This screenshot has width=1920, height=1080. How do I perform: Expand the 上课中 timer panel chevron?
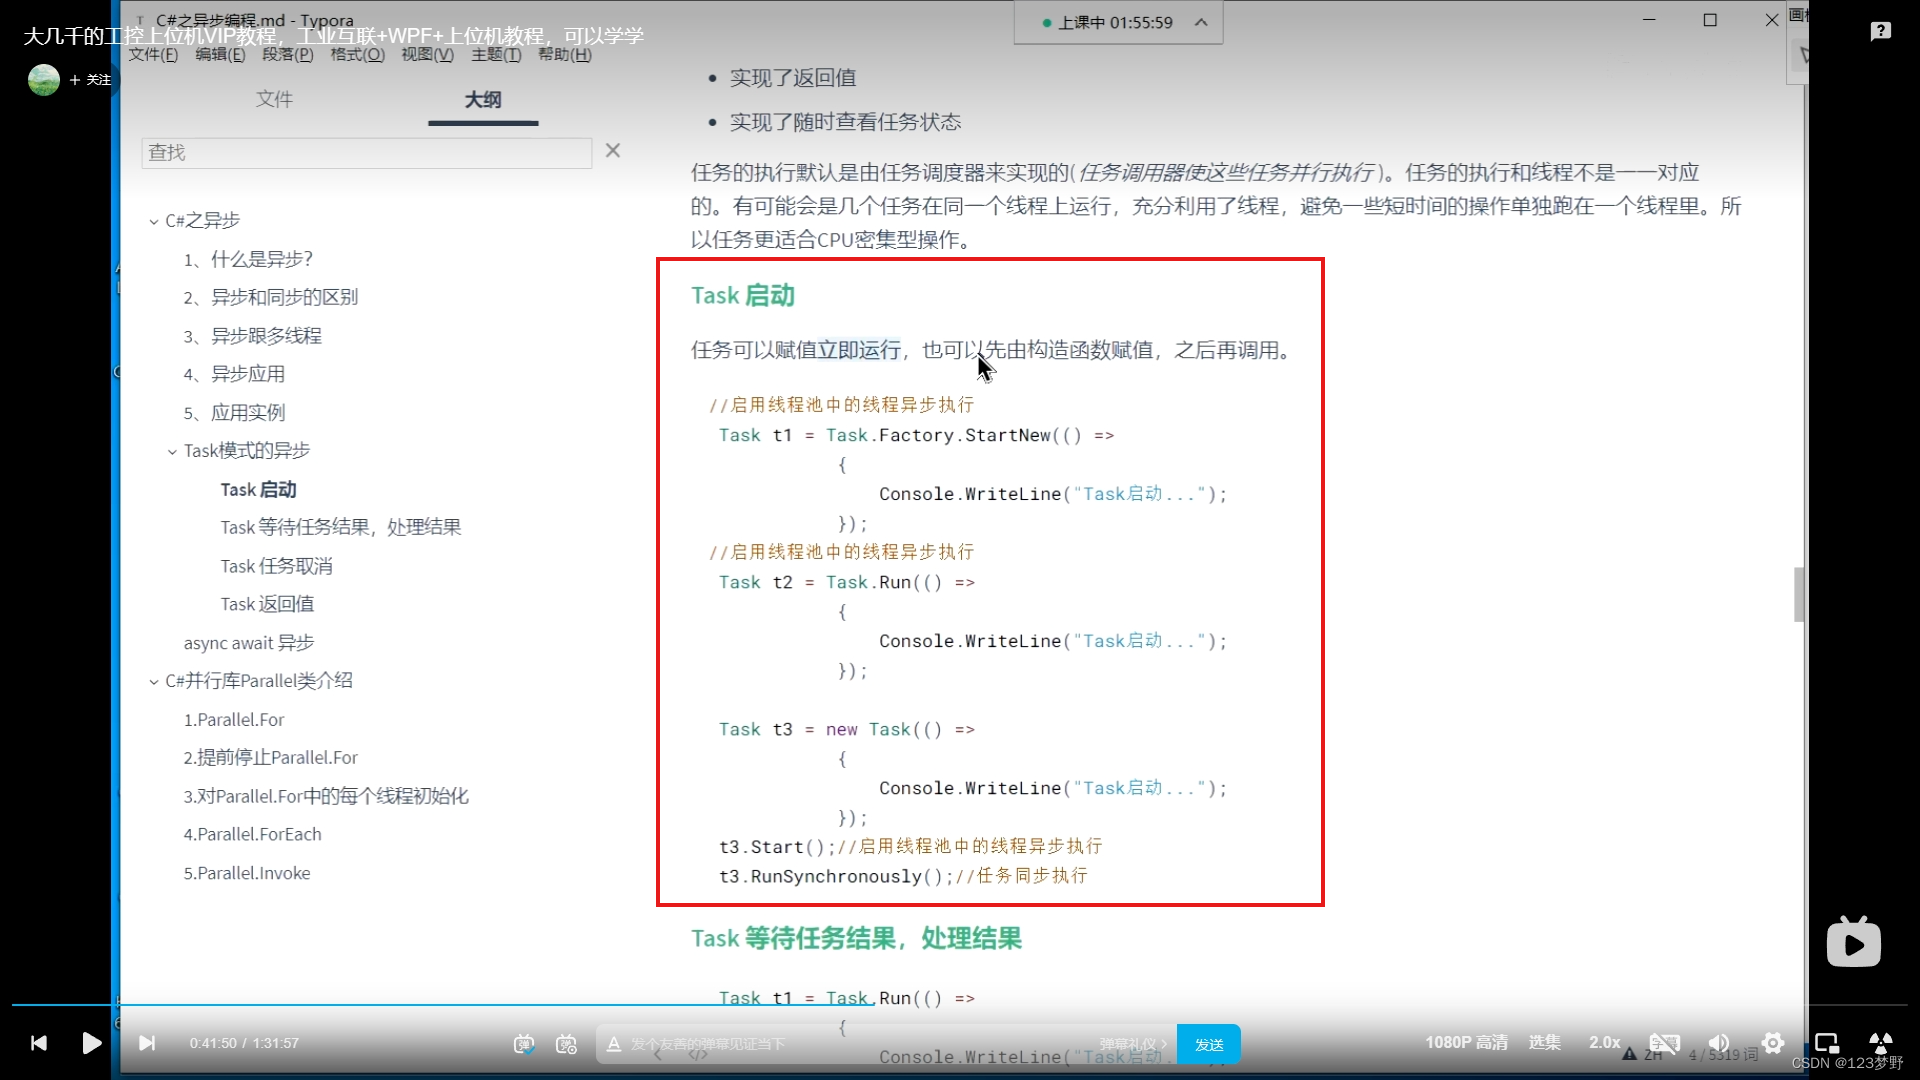(x=1201, y=22)
